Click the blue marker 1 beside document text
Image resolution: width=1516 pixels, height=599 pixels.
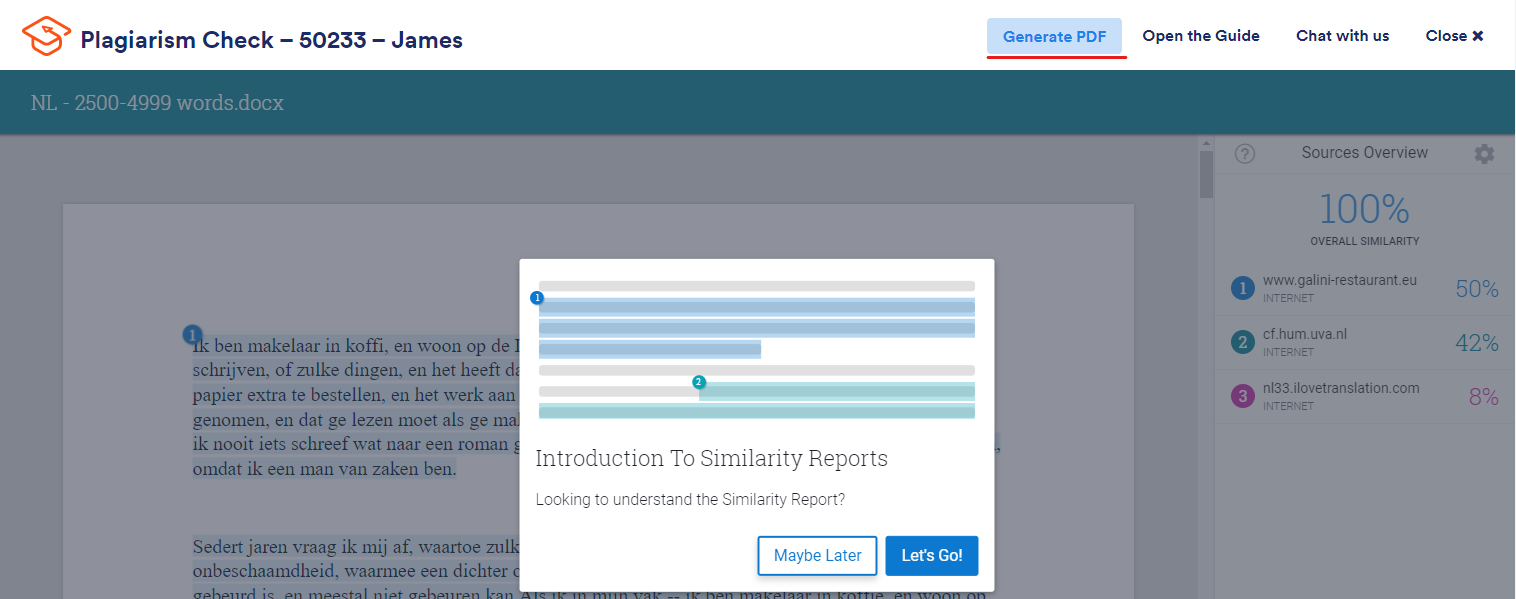coord(193,335)
